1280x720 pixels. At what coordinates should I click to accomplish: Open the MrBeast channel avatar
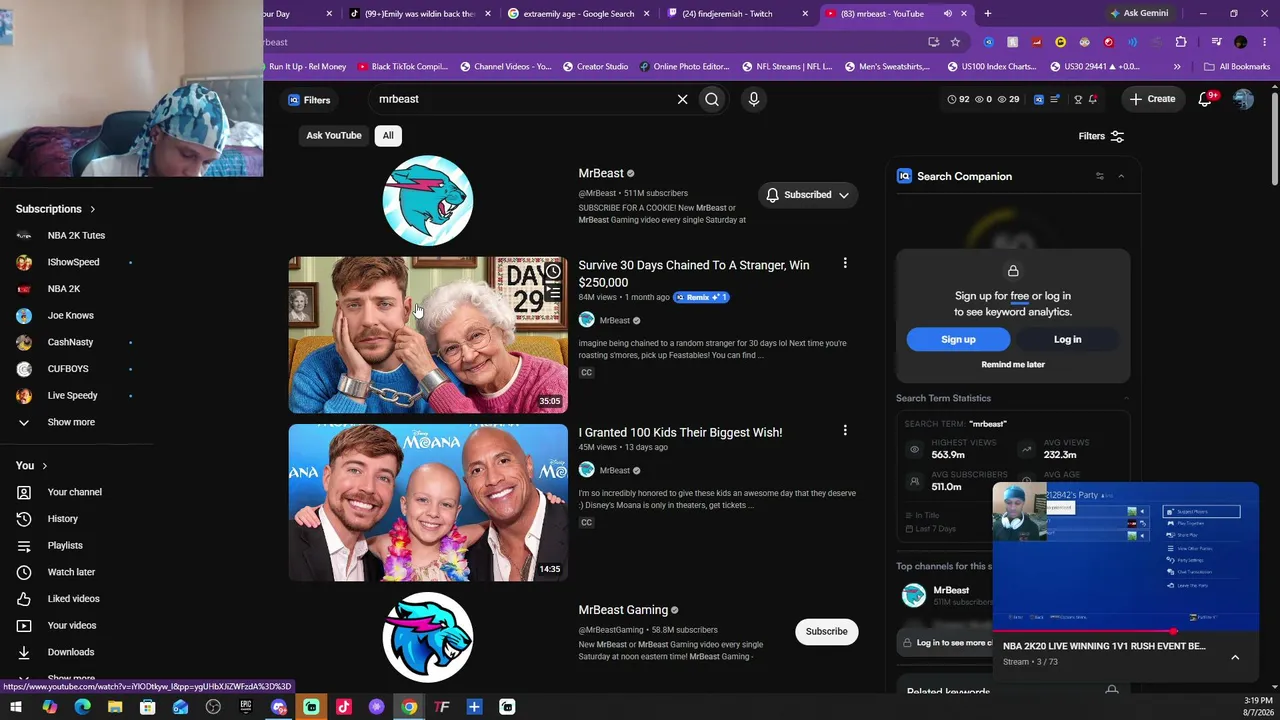pyautogui.click(x=428, y=201)
